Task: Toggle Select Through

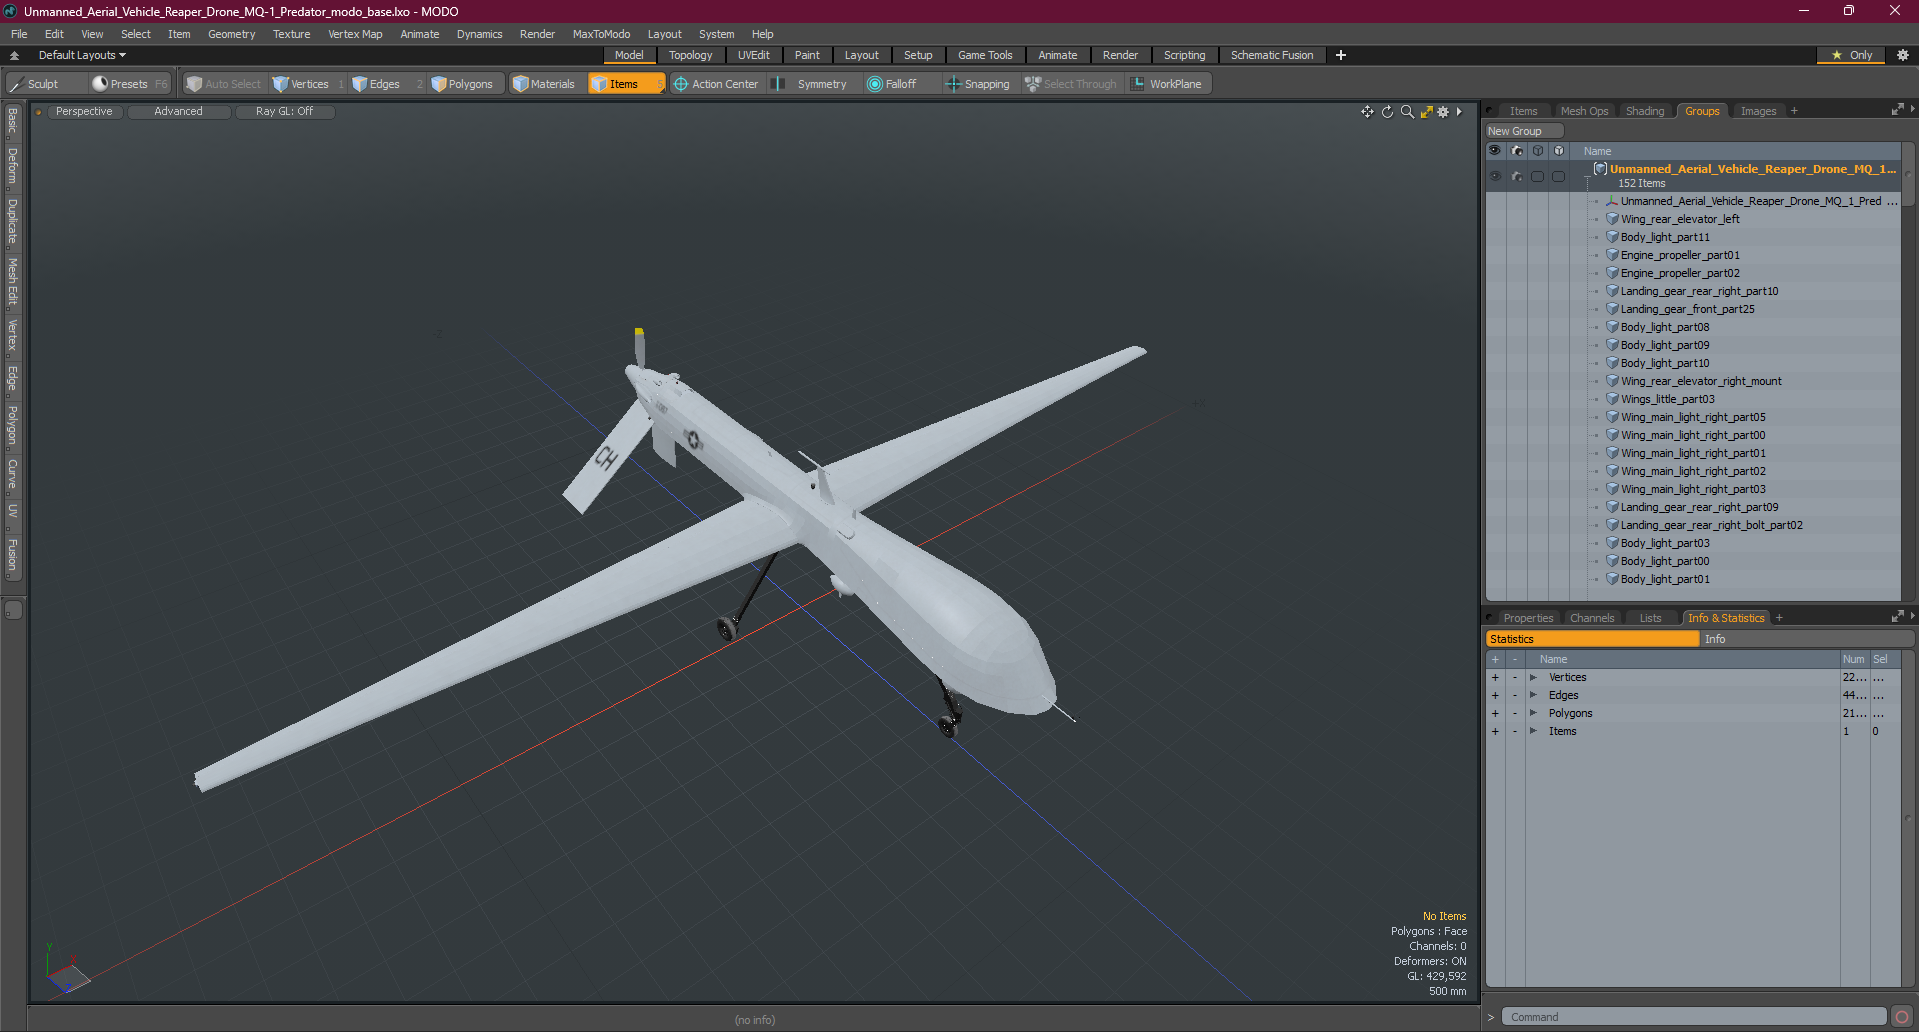Action: click(1071, 84)
